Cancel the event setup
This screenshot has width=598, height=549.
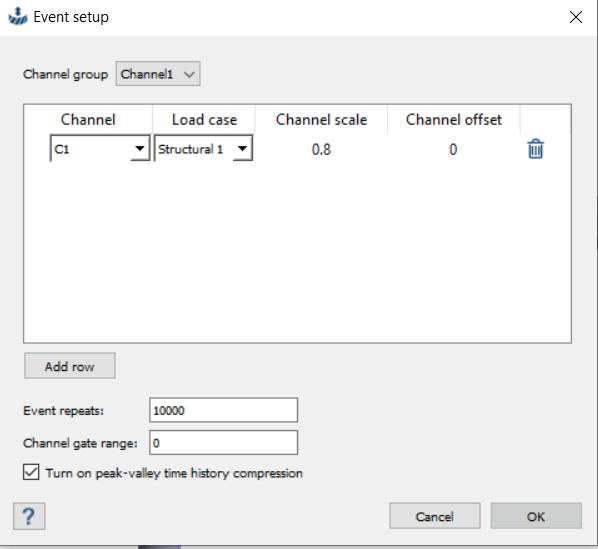[434, 516]
